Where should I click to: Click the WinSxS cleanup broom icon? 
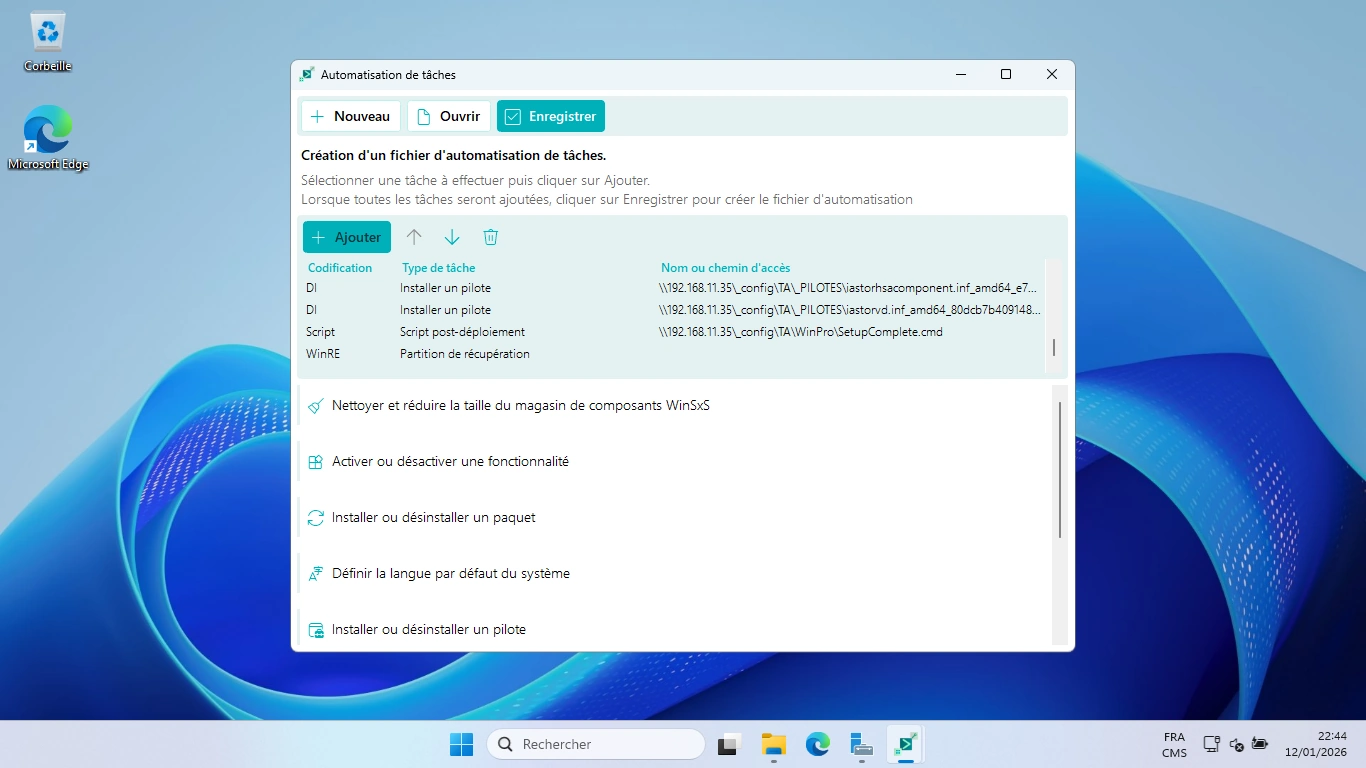[x=316, y=406]
